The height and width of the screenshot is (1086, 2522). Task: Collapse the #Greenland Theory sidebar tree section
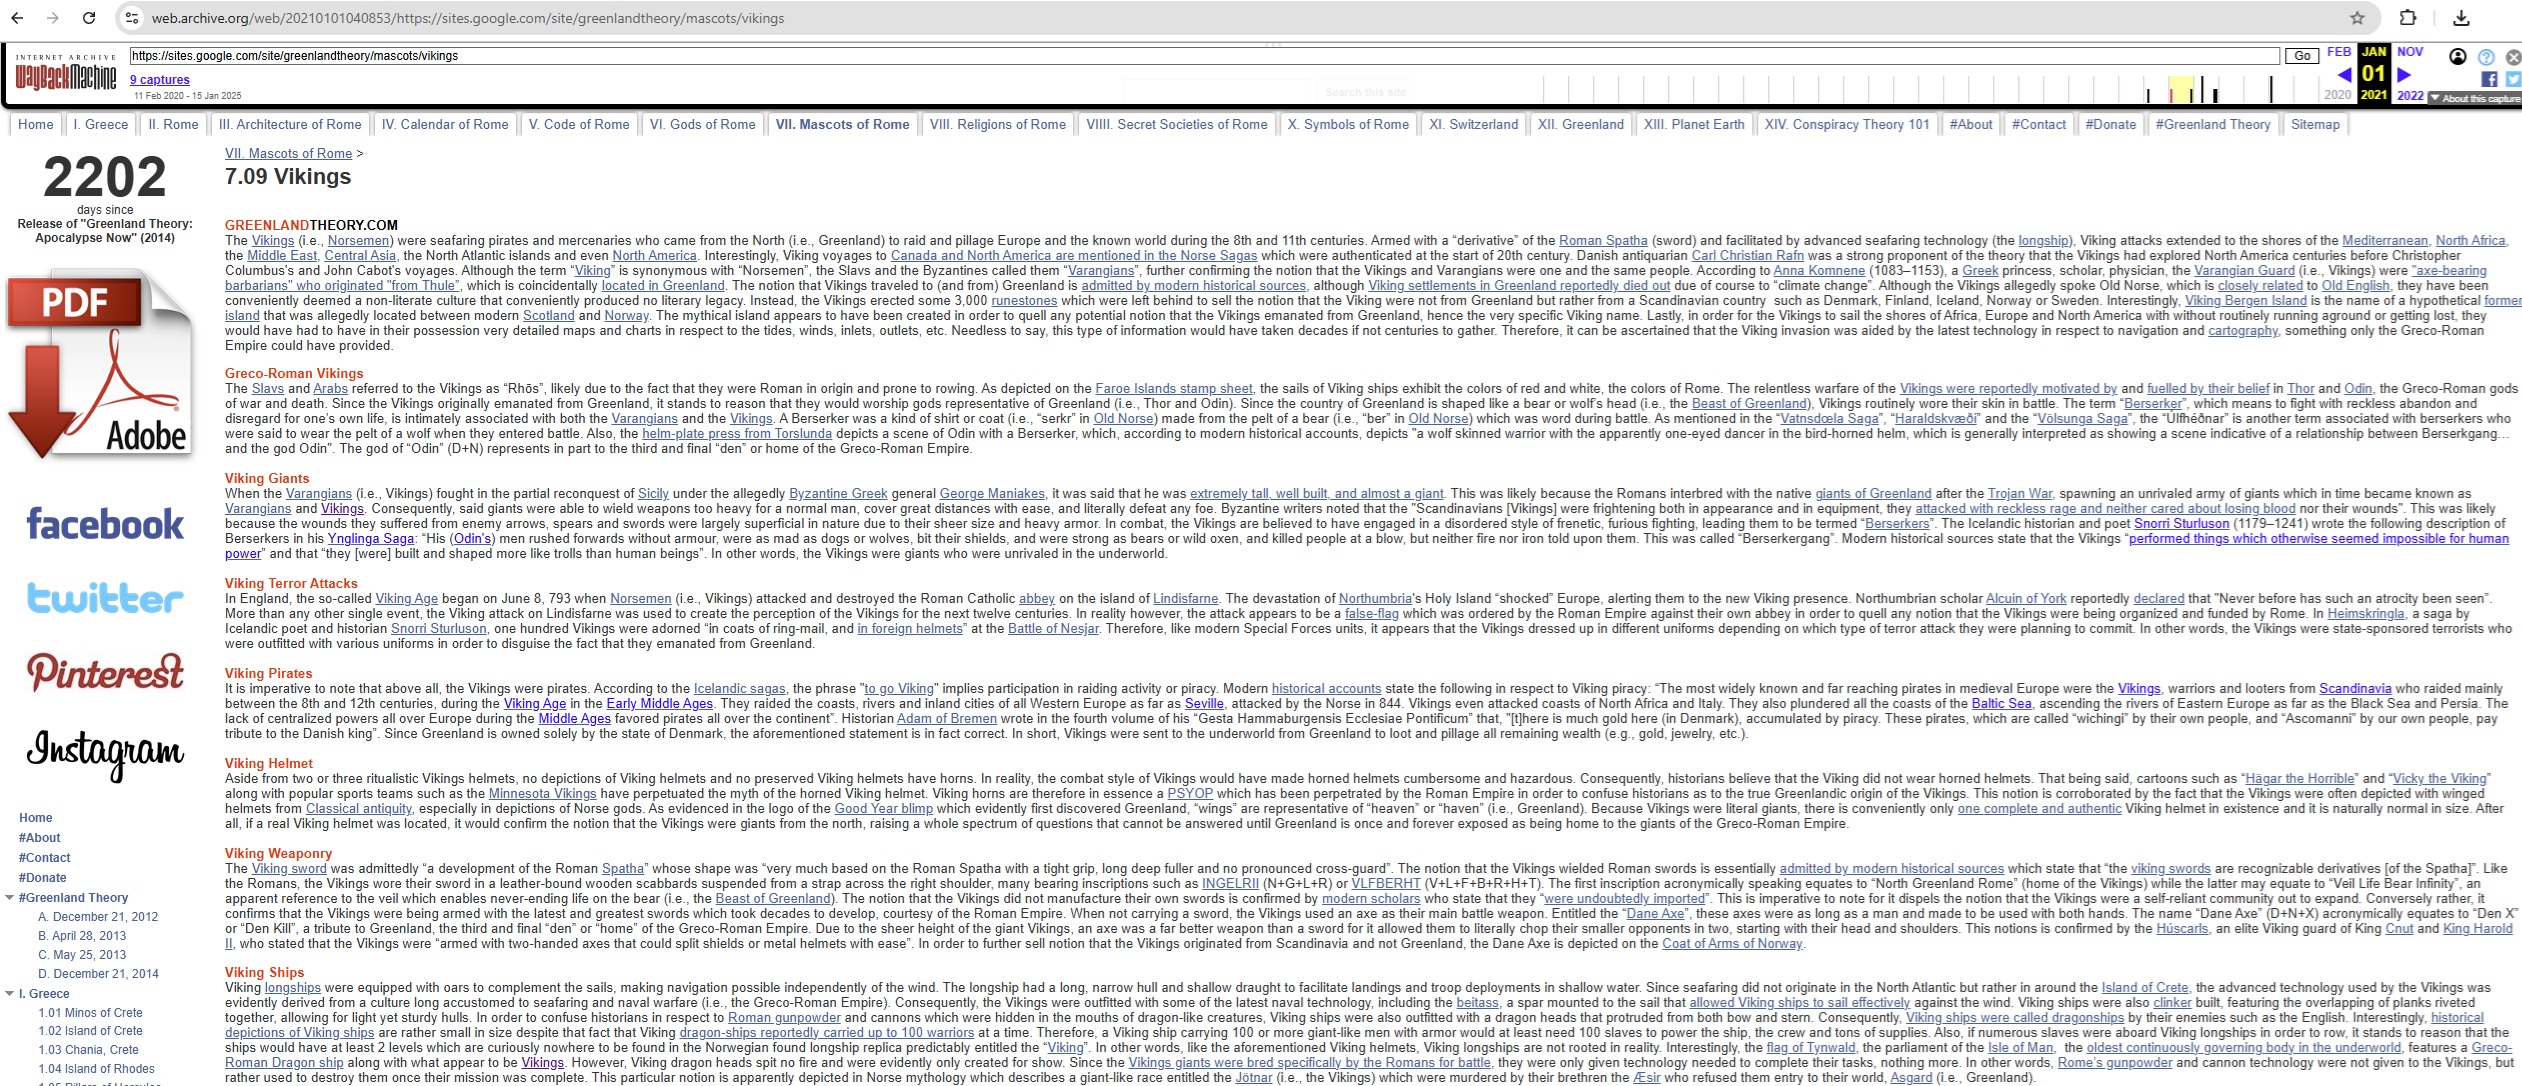tap(9, 898)
